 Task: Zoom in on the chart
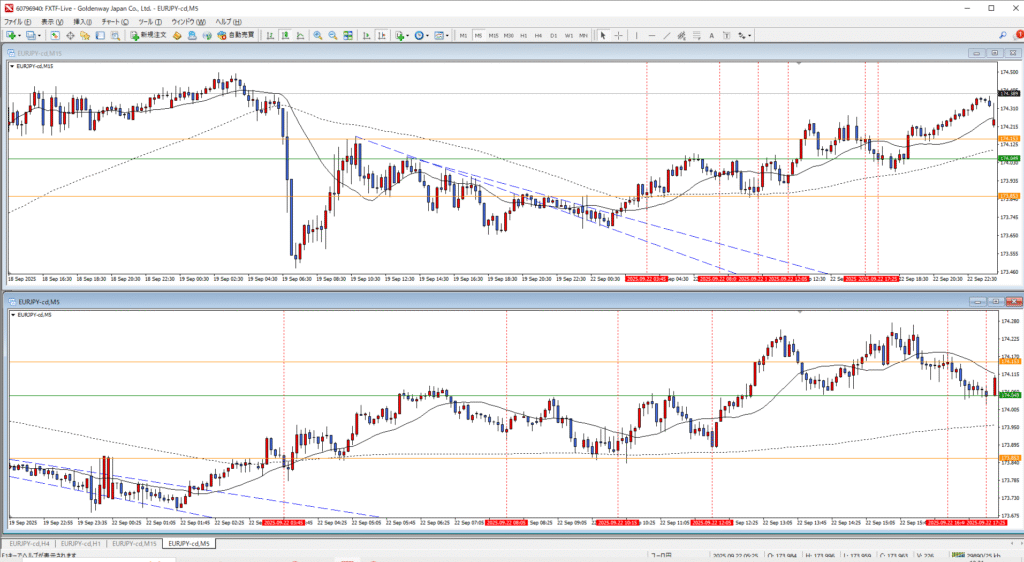pos(317,35)
